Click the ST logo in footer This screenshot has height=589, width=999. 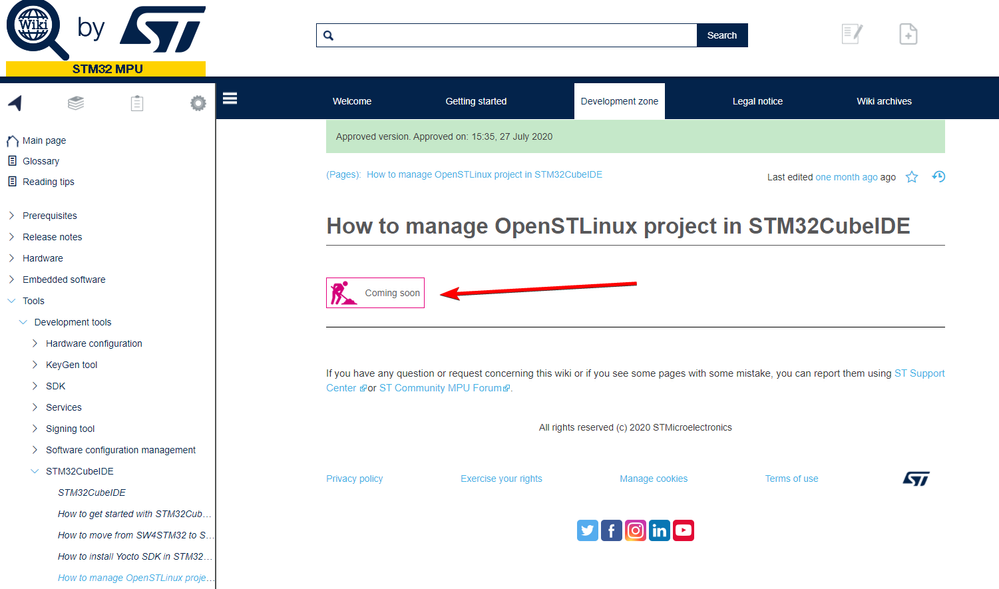pyautogui.click(x=916, y=479)
